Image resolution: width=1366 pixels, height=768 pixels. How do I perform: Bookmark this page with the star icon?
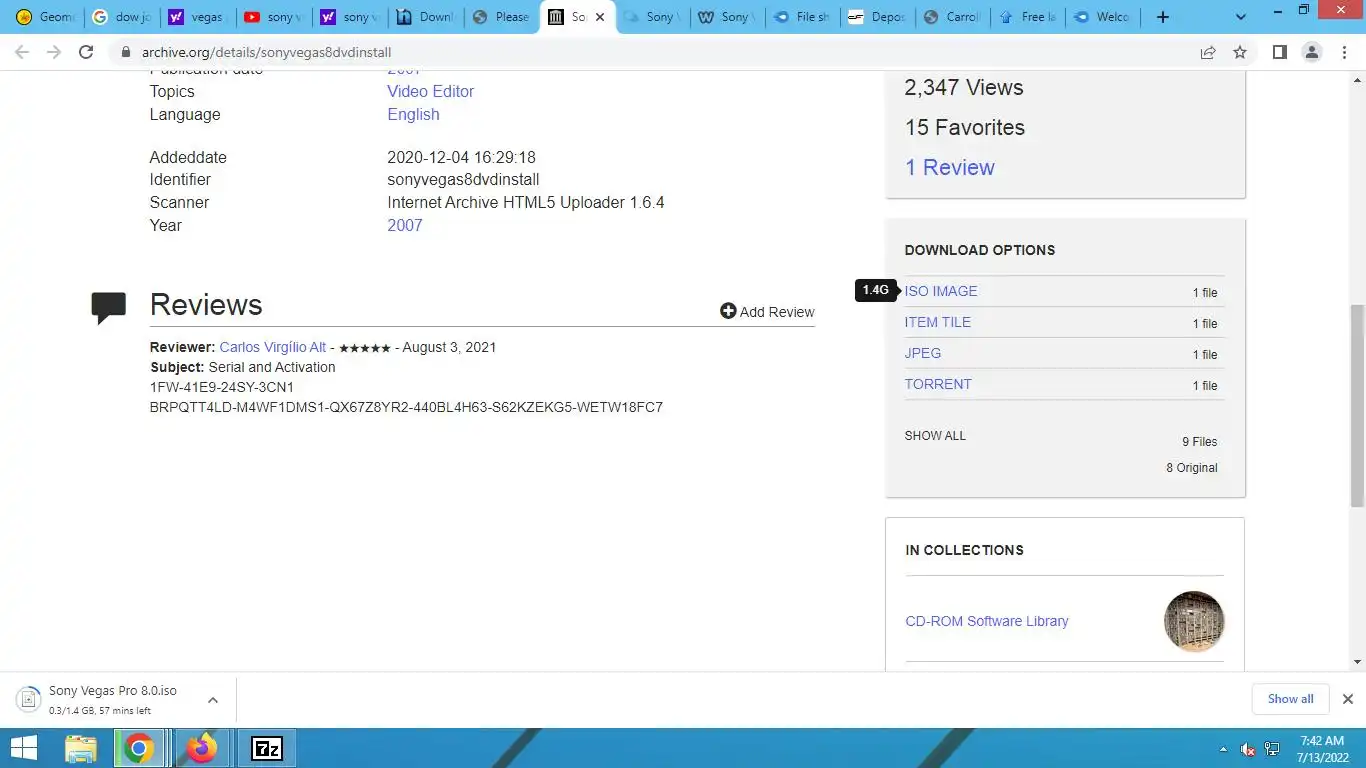[x=1240, y=52]
